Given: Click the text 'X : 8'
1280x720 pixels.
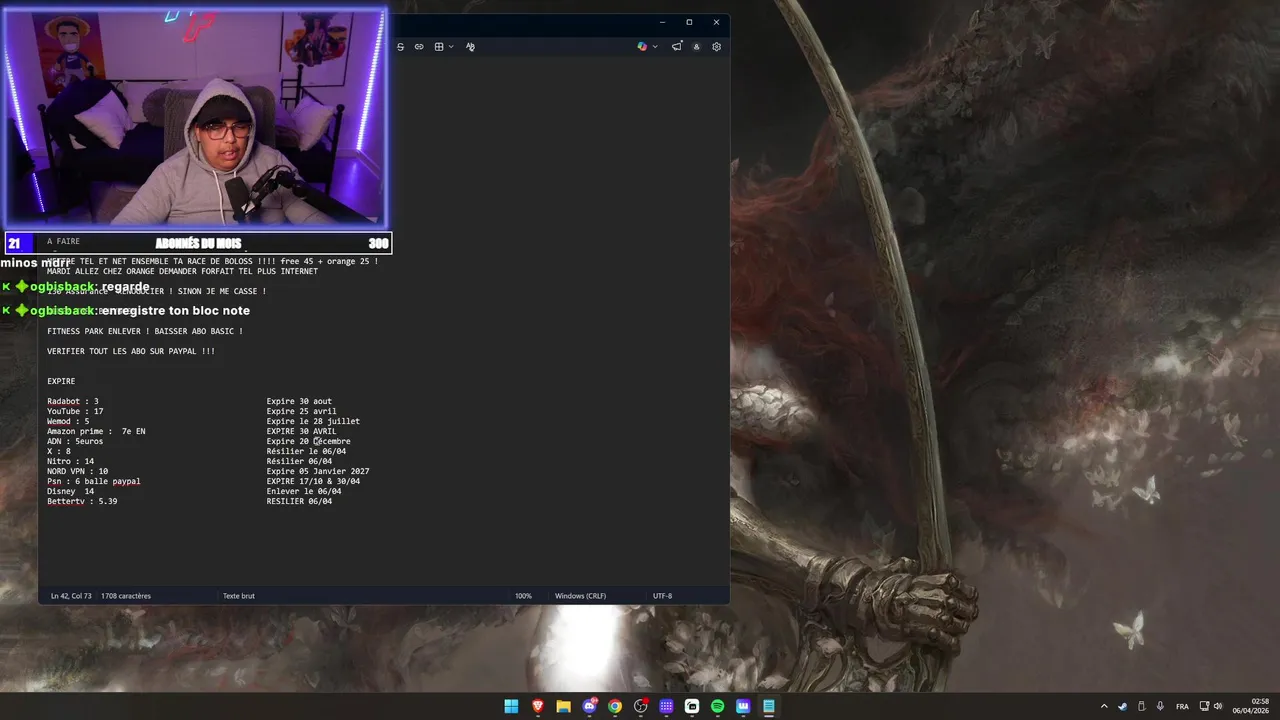Looking at the screenshot, I should coord(59,451).
